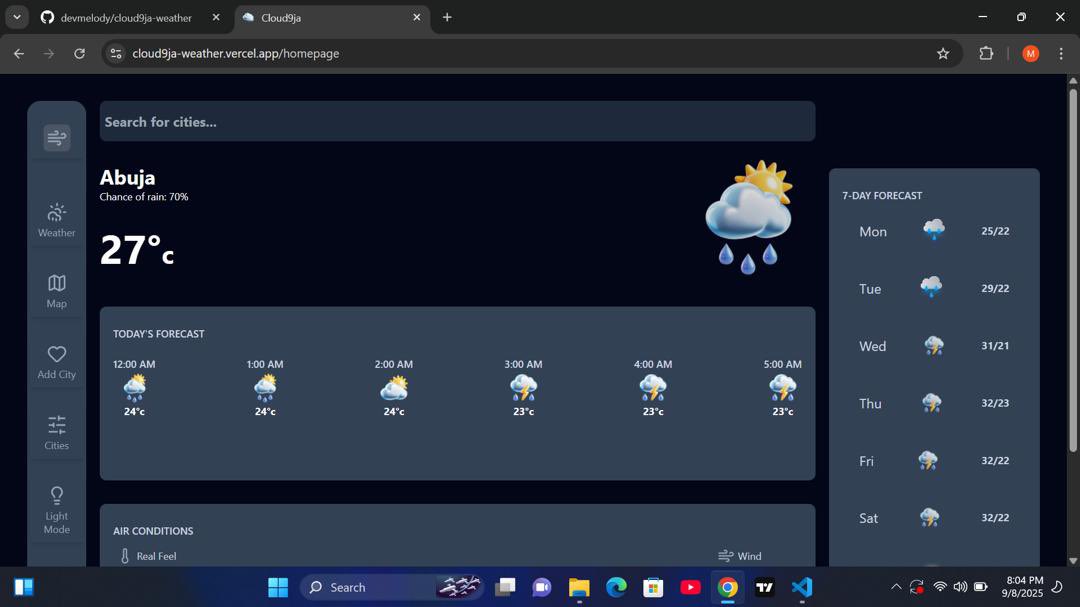Viewport: 1080px width, 607px height.
Task: Click the Wind icon under Air Conditions
Action: click(x=723, y=555)
